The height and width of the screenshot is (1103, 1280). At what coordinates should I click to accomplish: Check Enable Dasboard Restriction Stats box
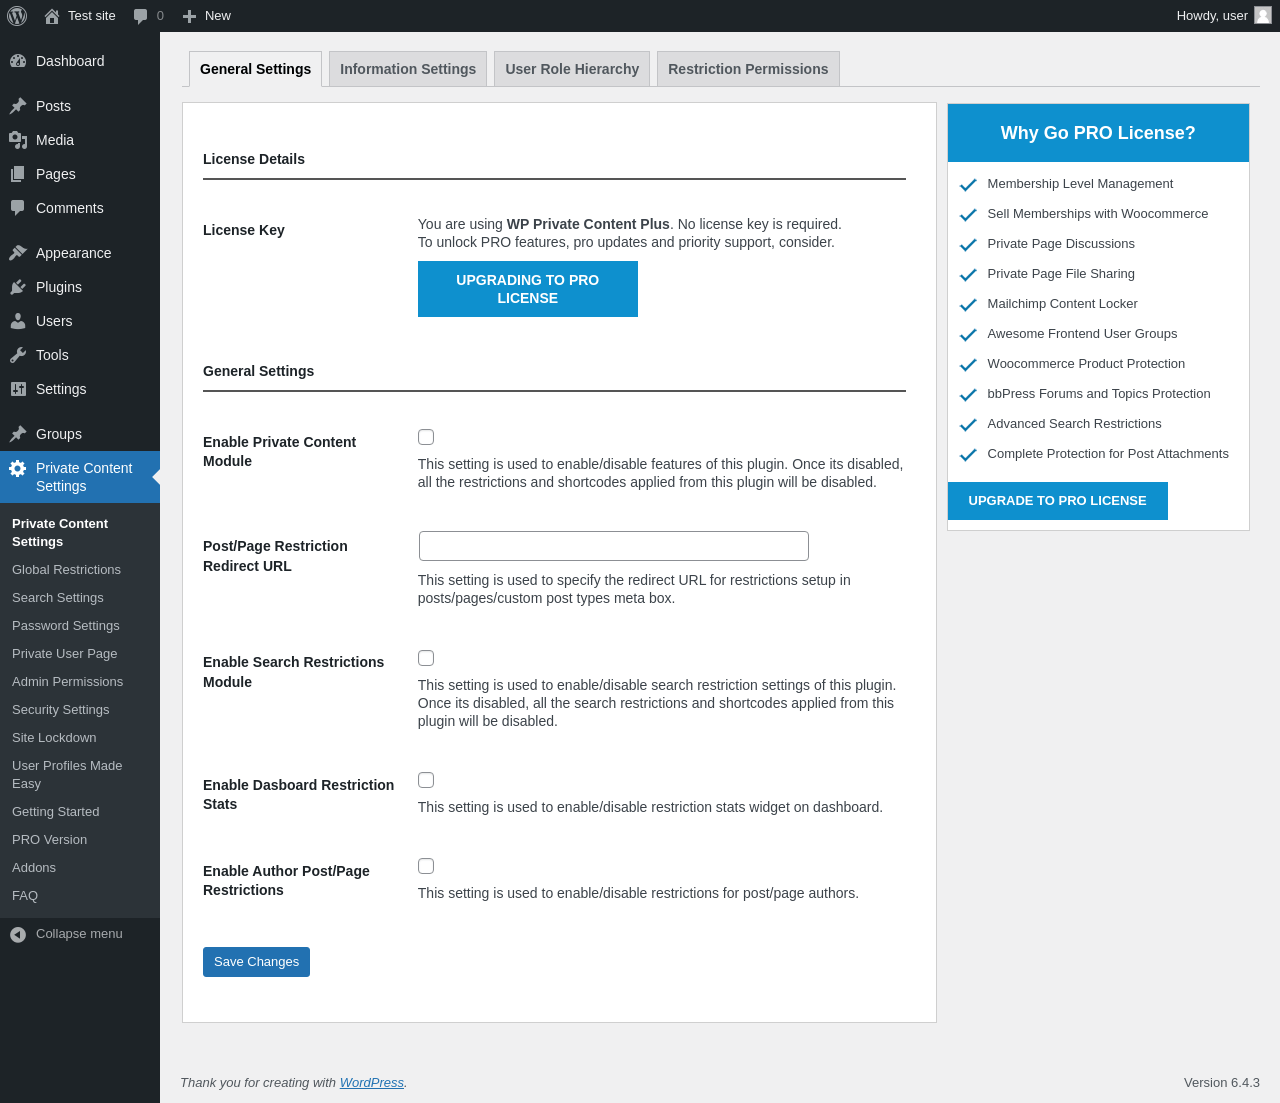point(426,780)
